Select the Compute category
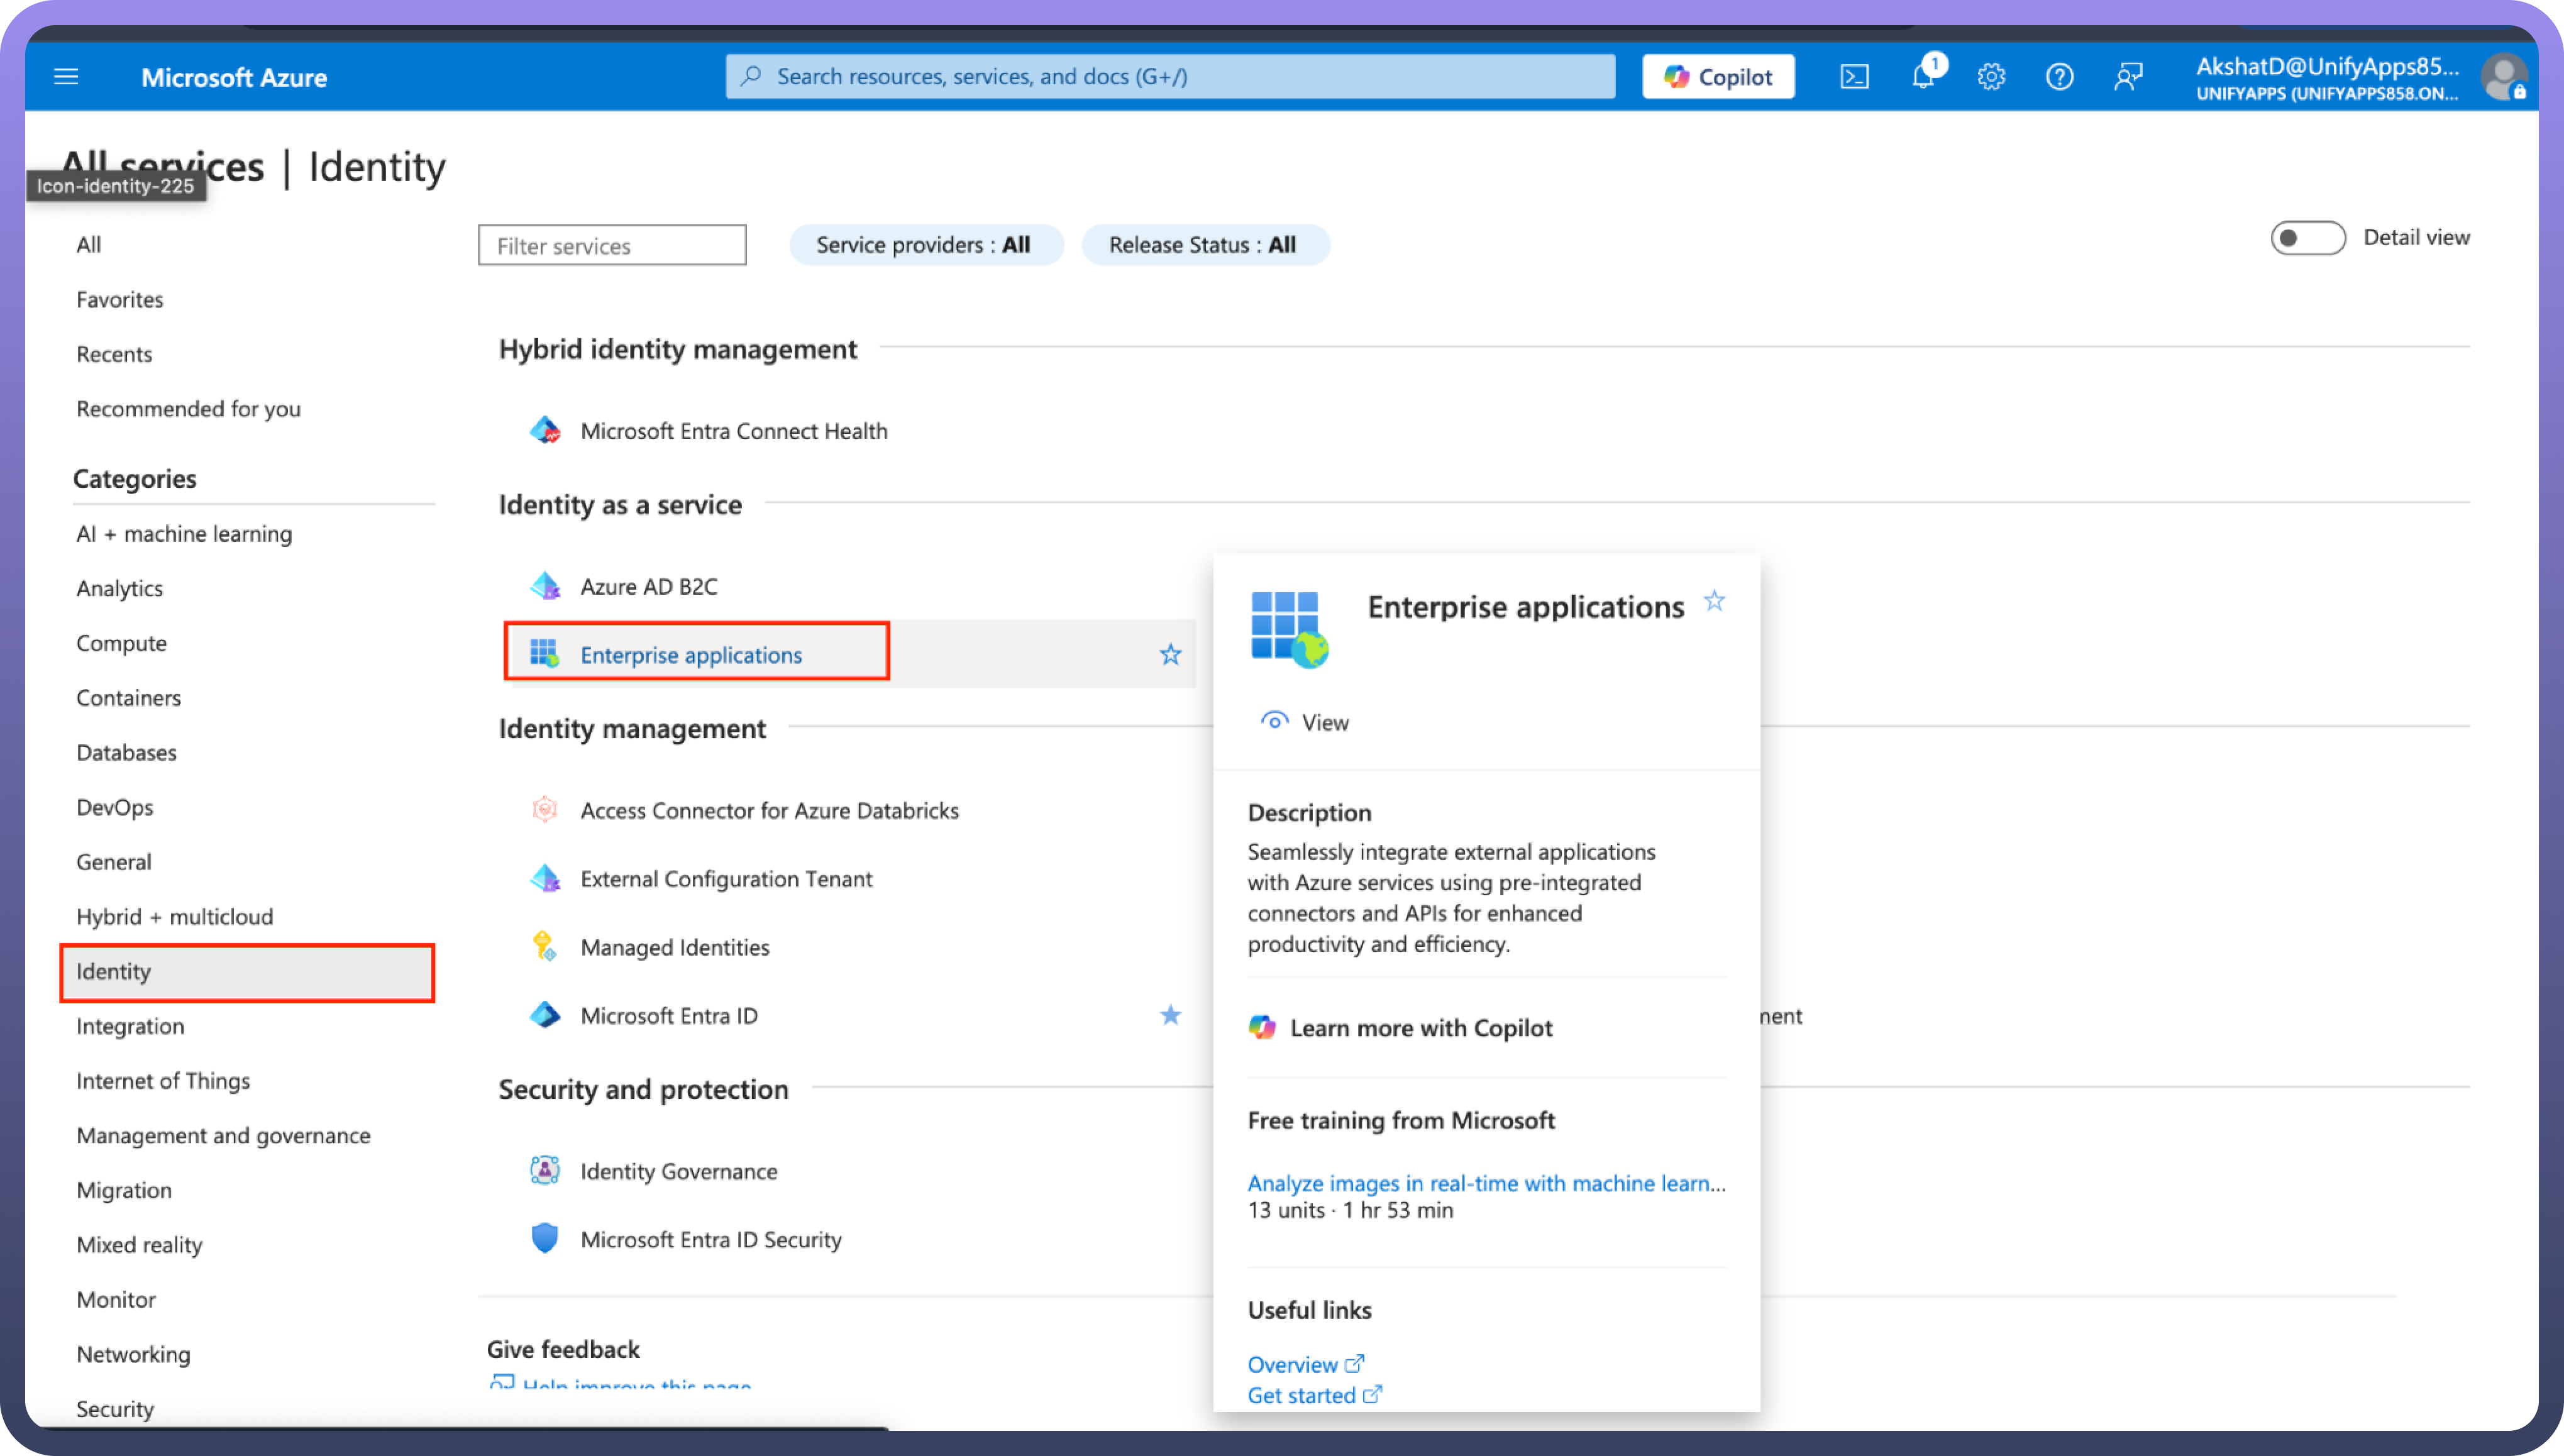 [x=122, y=643]
